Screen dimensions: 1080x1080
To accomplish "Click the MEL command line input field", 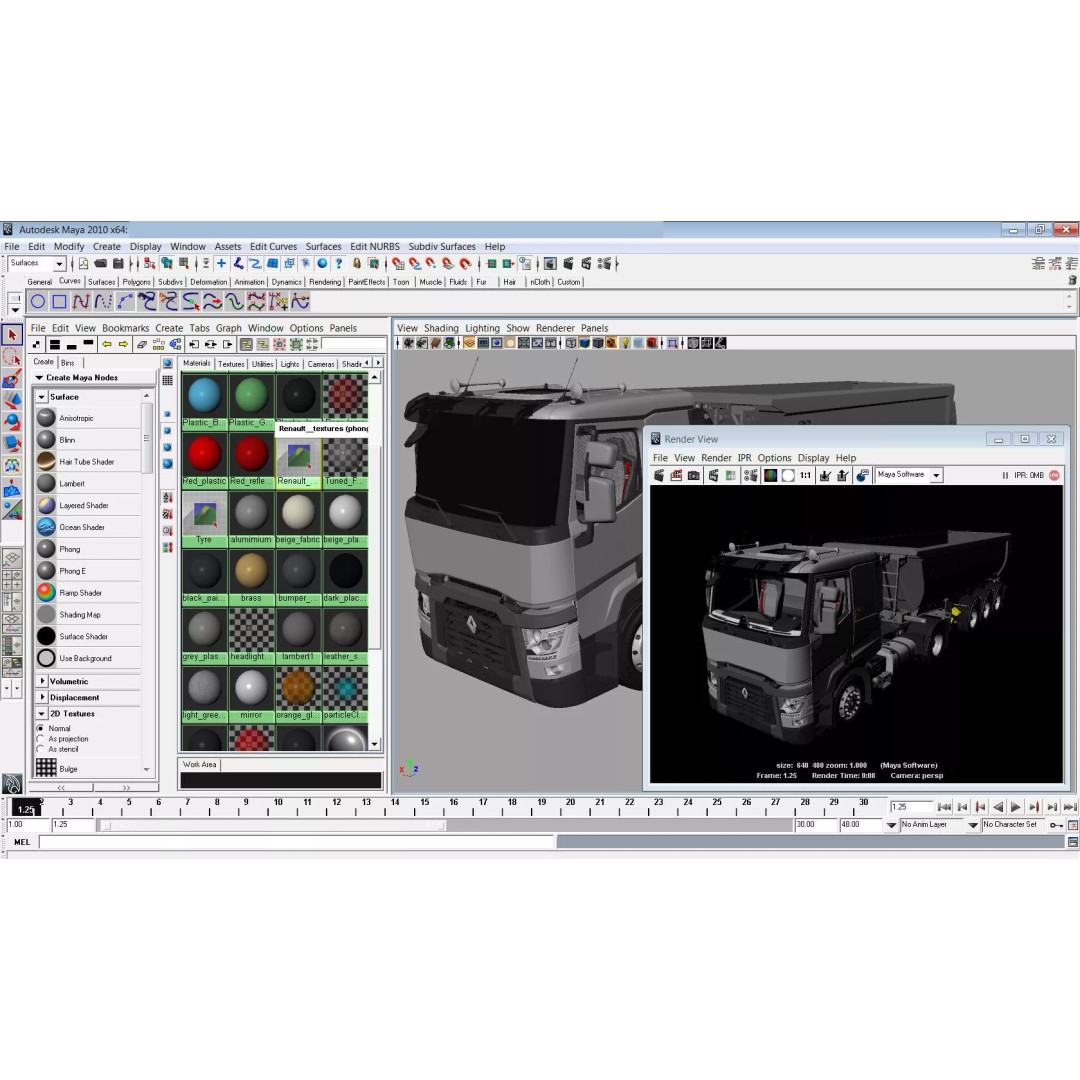I will [297, 842].
